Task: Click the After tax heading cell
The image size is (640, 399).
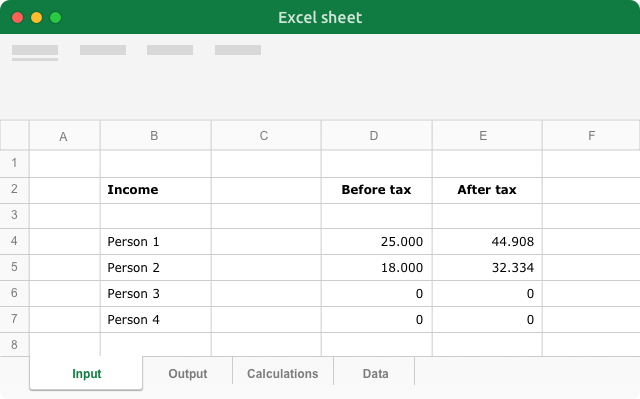Action: tap(487, 190)
